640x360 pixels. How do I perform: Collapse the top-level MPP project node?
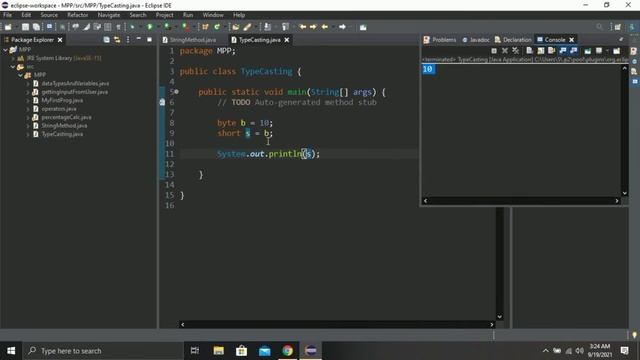click(x=5, y=49)
